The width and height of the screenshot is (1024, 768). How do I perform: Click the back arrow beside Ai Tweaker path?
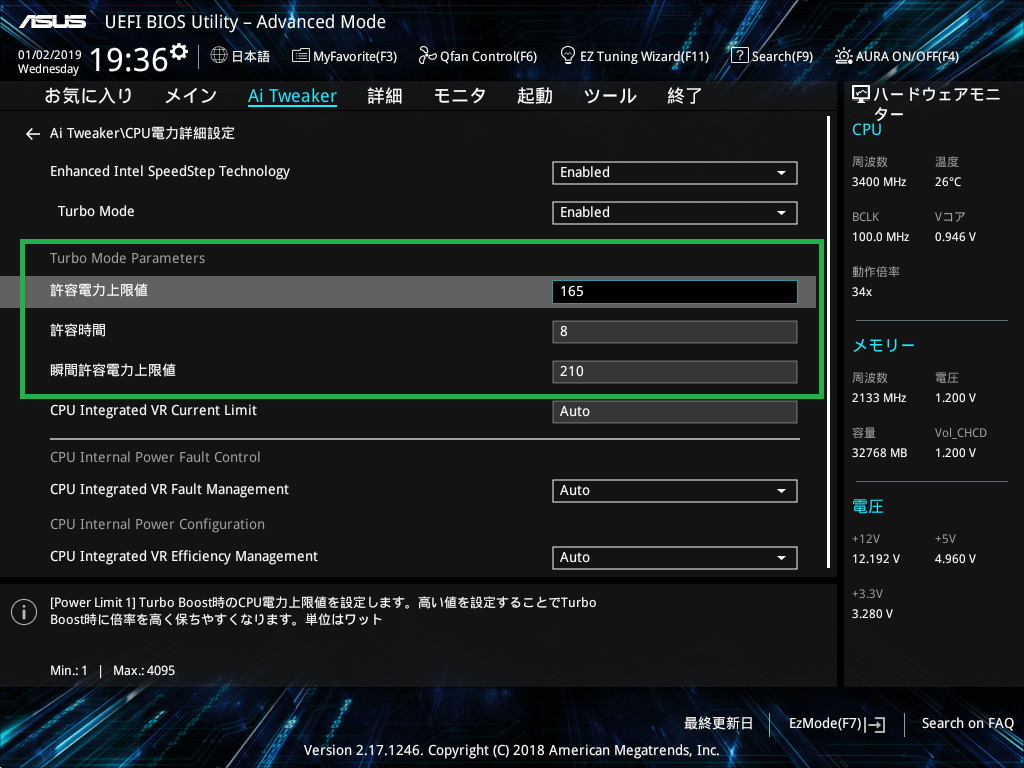point(33,134)
